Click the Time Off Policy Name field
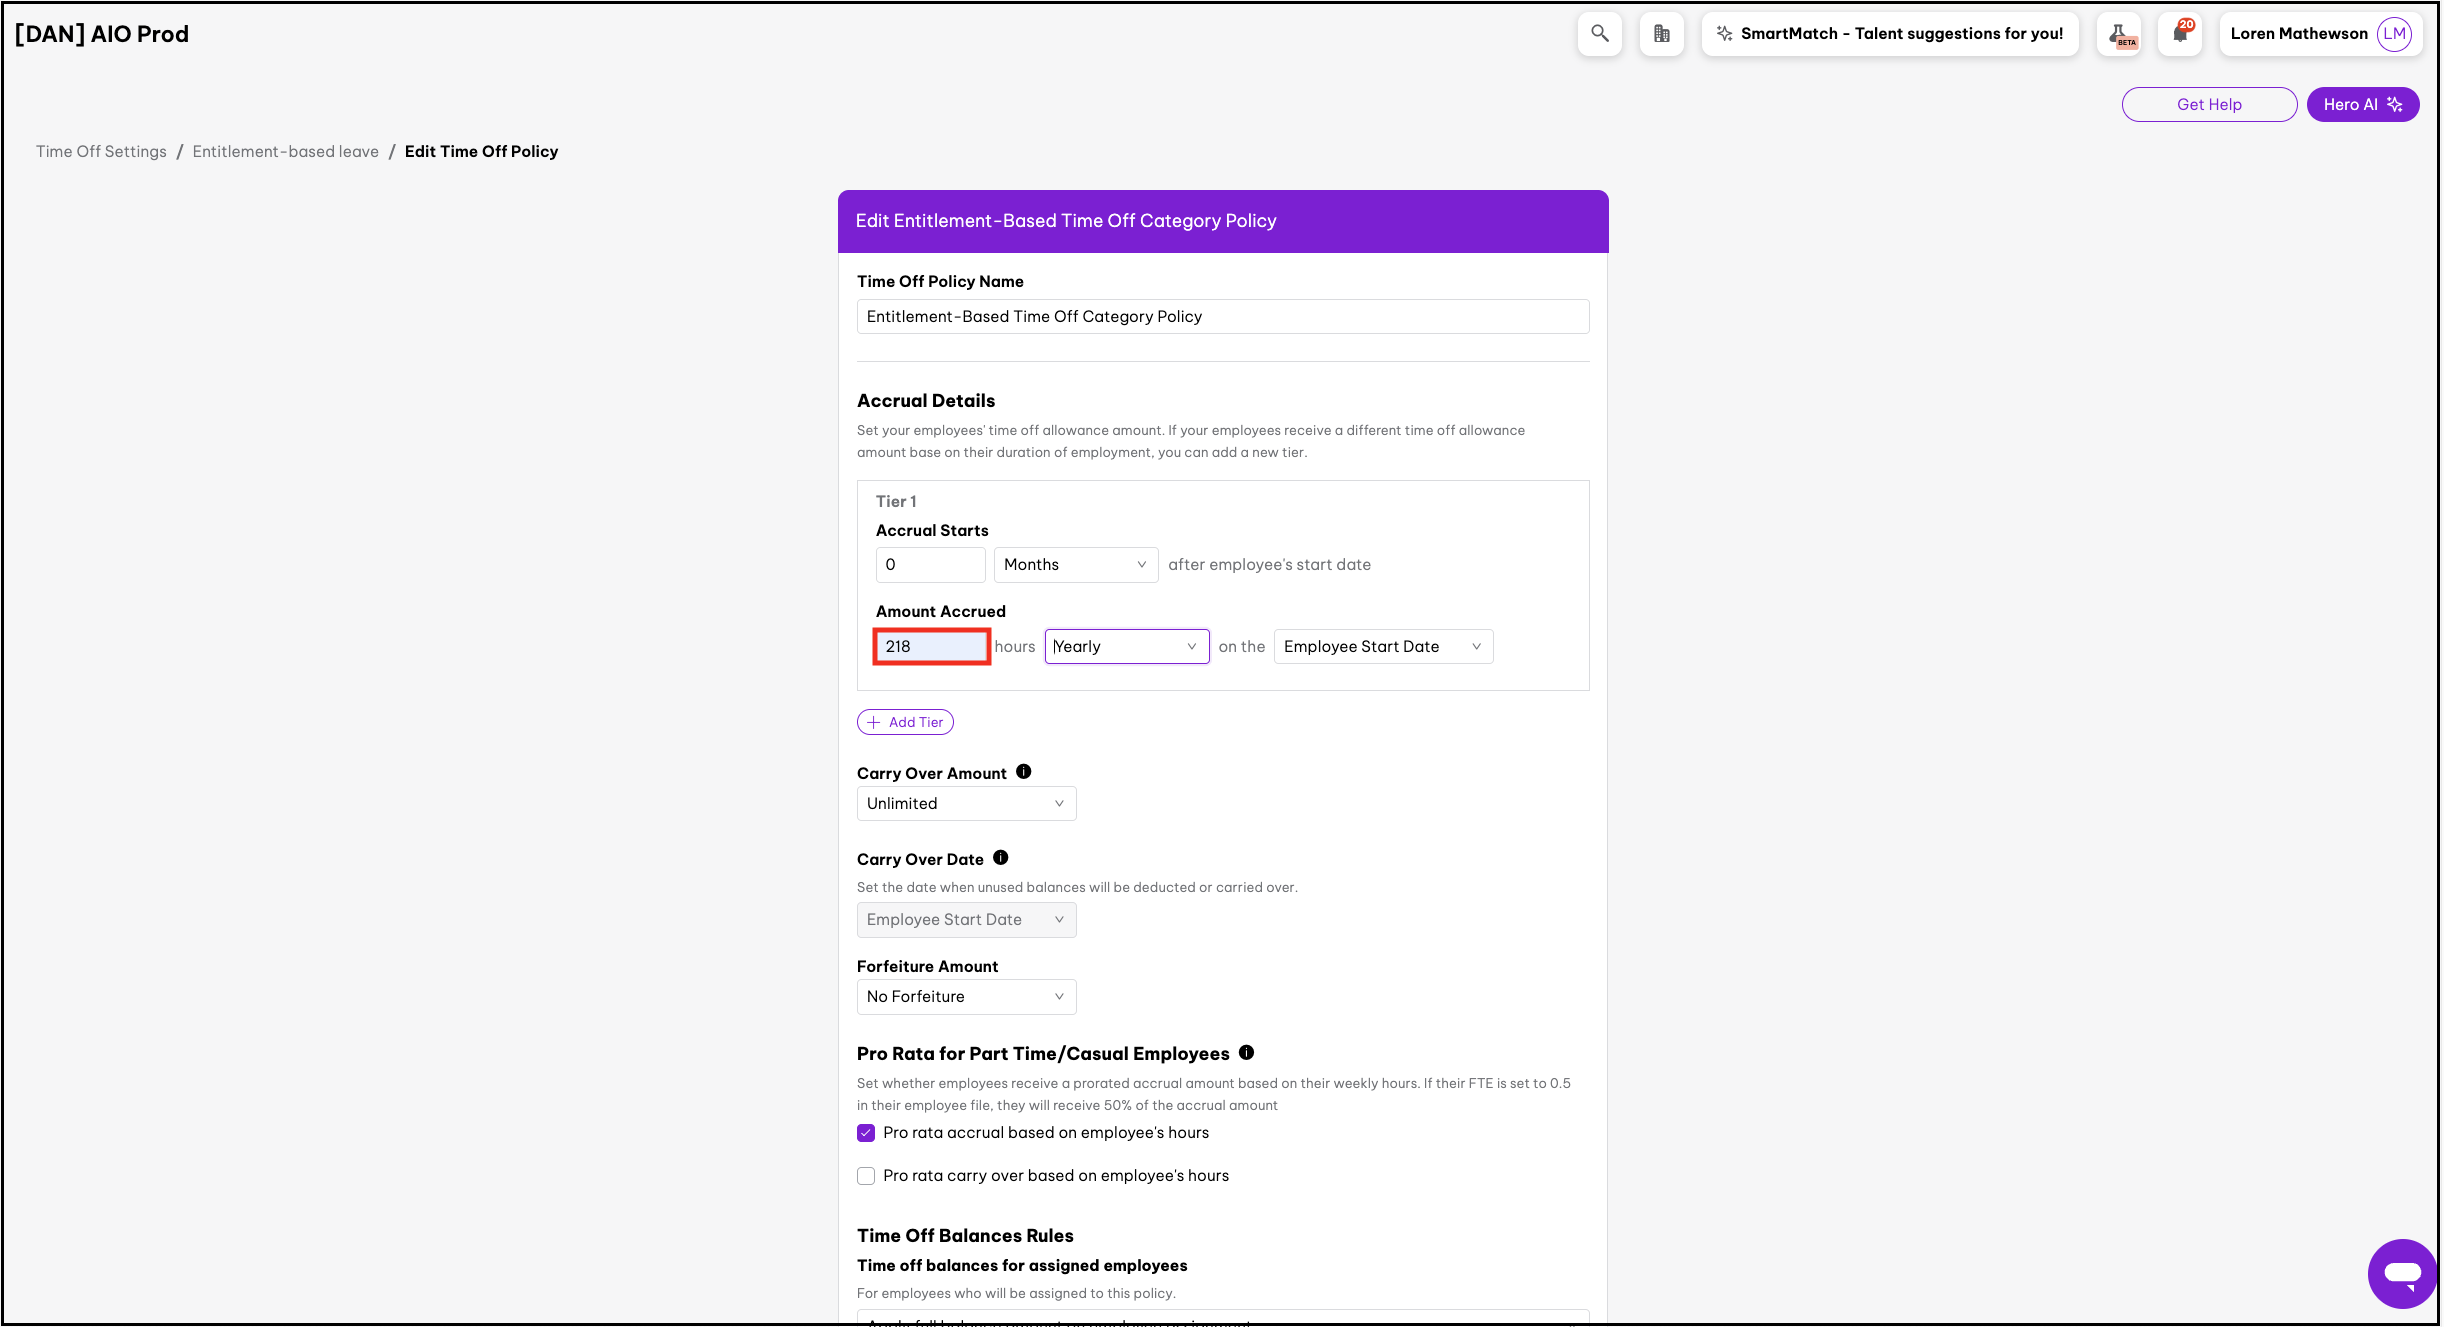This screenshot has height=1327, width=2444. (x=1222, y=317)
